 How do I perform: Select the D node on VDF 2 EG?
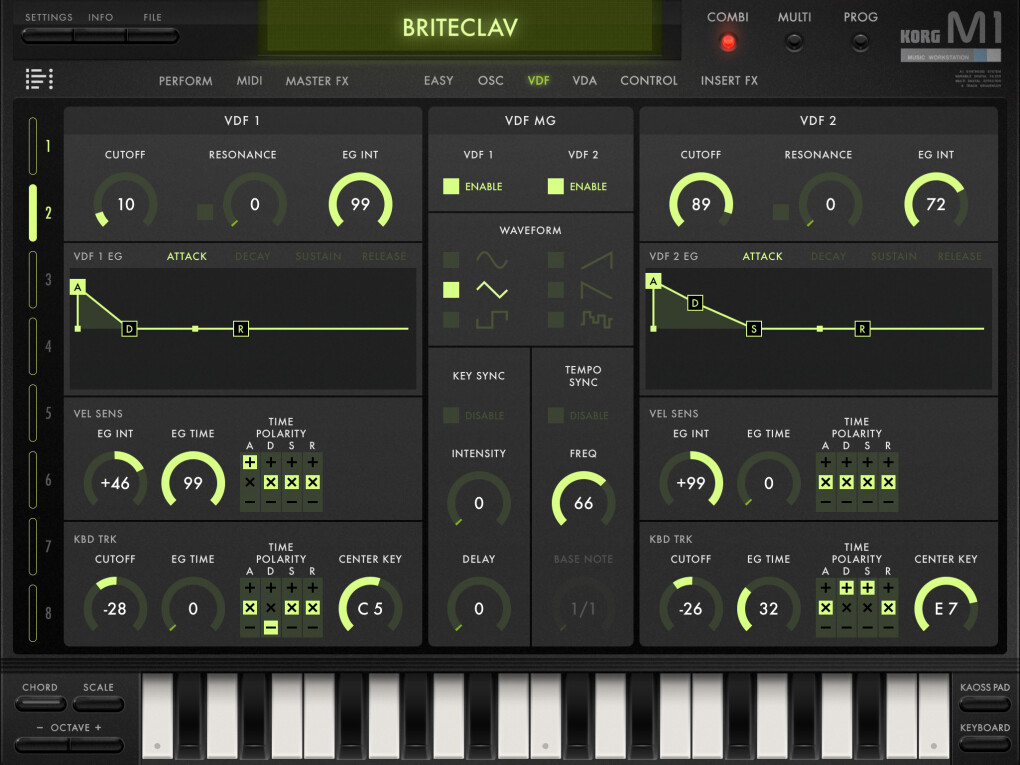point(695,302)
